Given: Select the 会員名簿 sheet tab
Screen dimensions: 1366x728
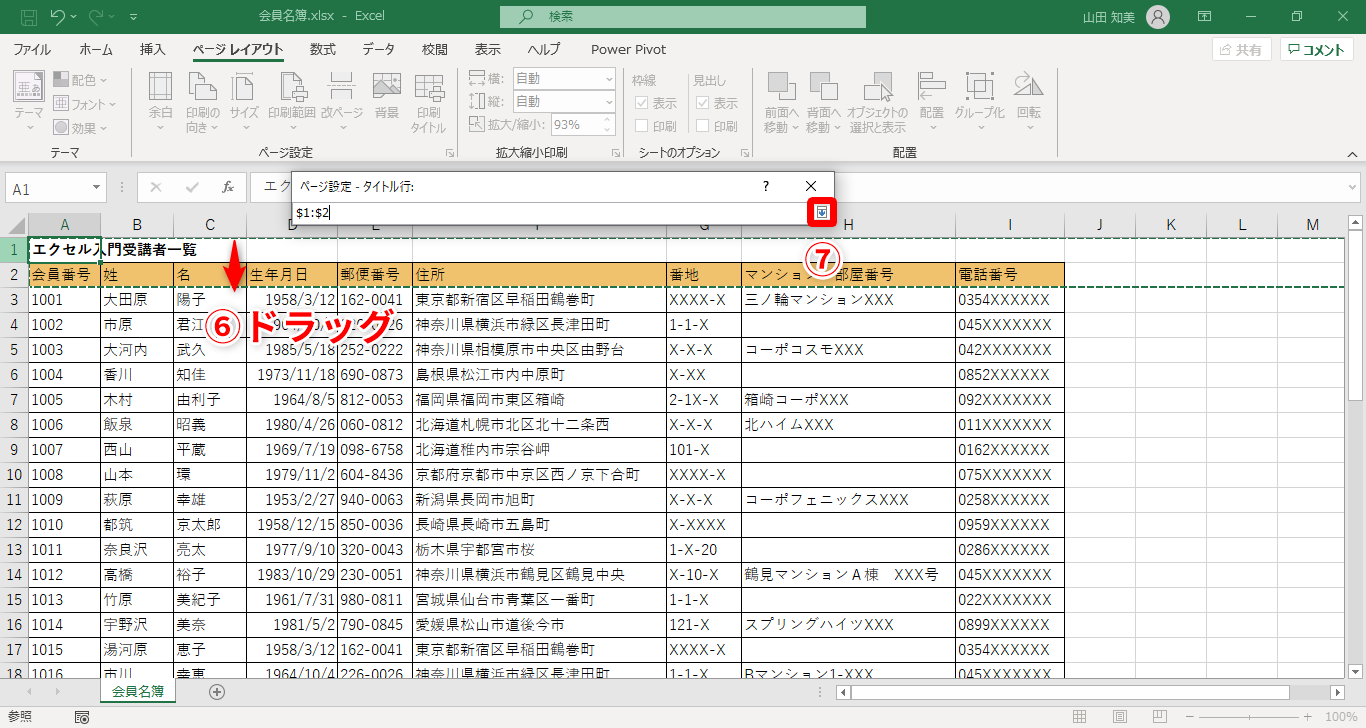Looking at the screenshot, I should click(x=138, y=691).
